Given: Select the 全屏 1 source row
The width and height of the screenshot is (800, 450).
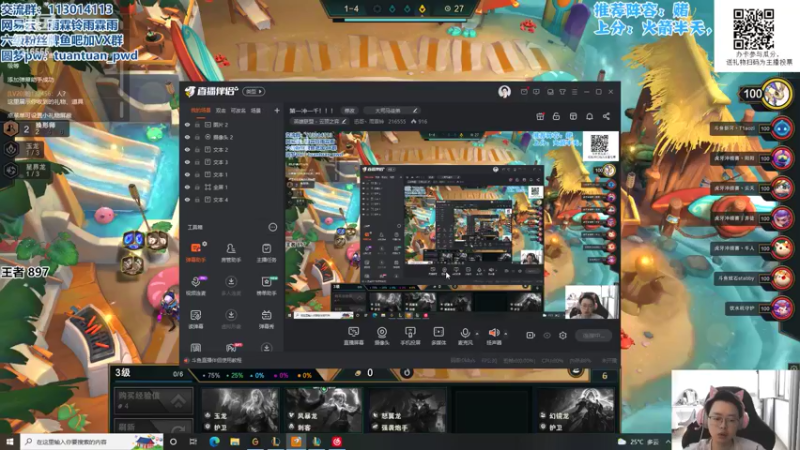Looking at the screenshot, I should pyautogui.click(x=232, y=187).
